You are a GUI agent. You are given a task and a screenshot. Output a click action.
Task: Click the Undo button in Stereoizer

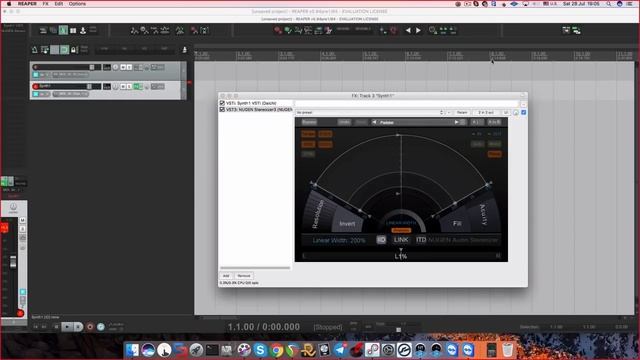point(344,122)
